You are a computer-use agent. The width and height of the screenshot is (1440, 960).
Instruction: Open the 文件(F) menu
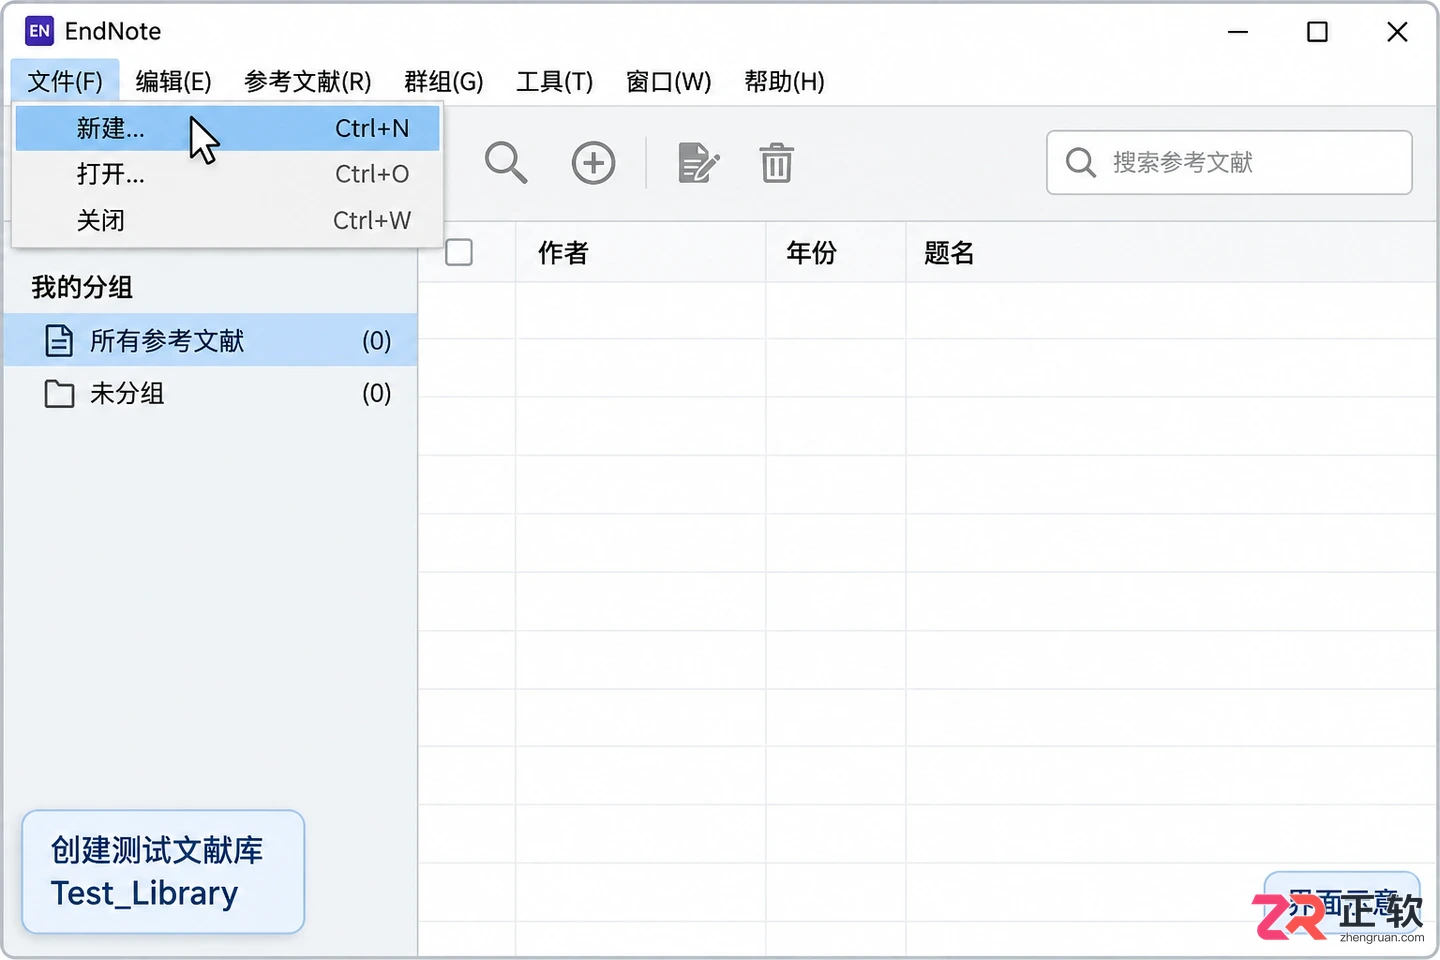pos(65,81)
